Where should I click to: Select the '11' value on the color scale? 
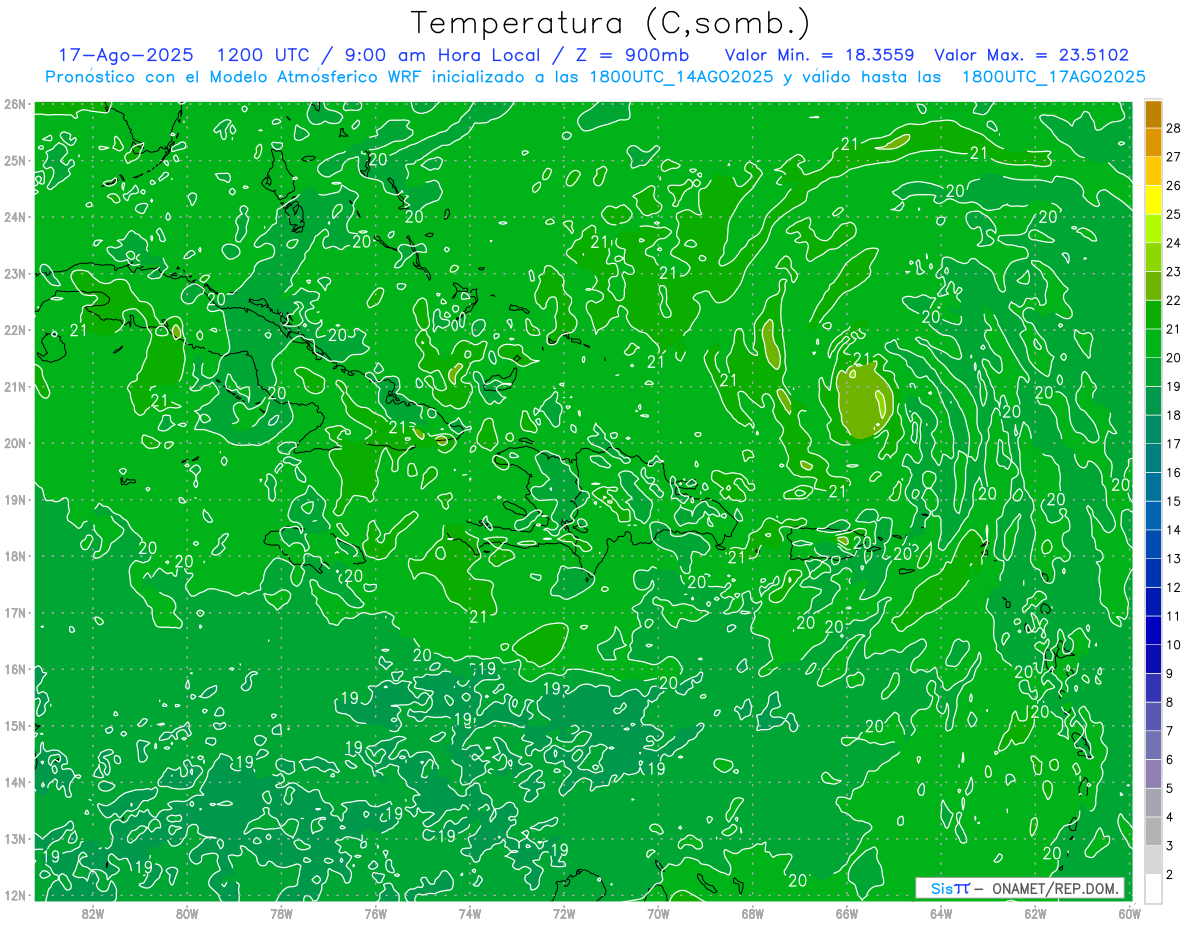click(1173, 616)
